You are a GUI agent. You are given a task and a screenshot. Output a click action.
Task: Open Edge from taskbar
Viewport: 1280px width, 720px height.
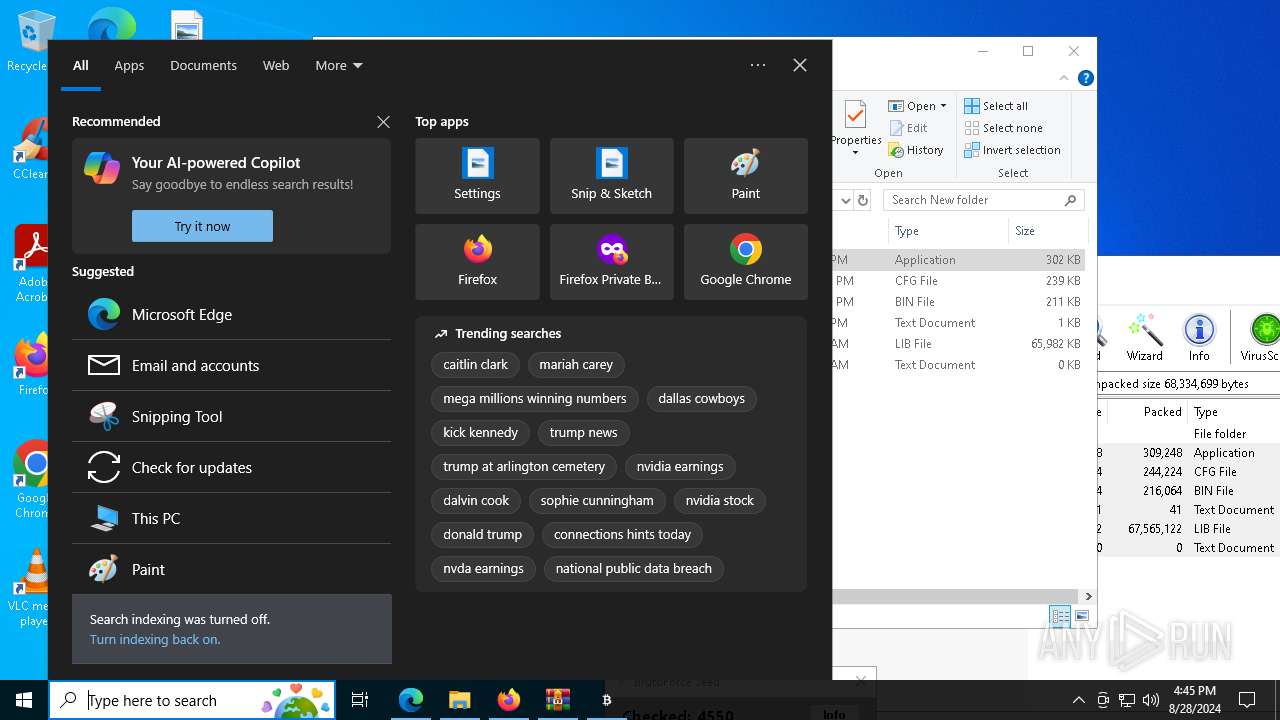411,700
